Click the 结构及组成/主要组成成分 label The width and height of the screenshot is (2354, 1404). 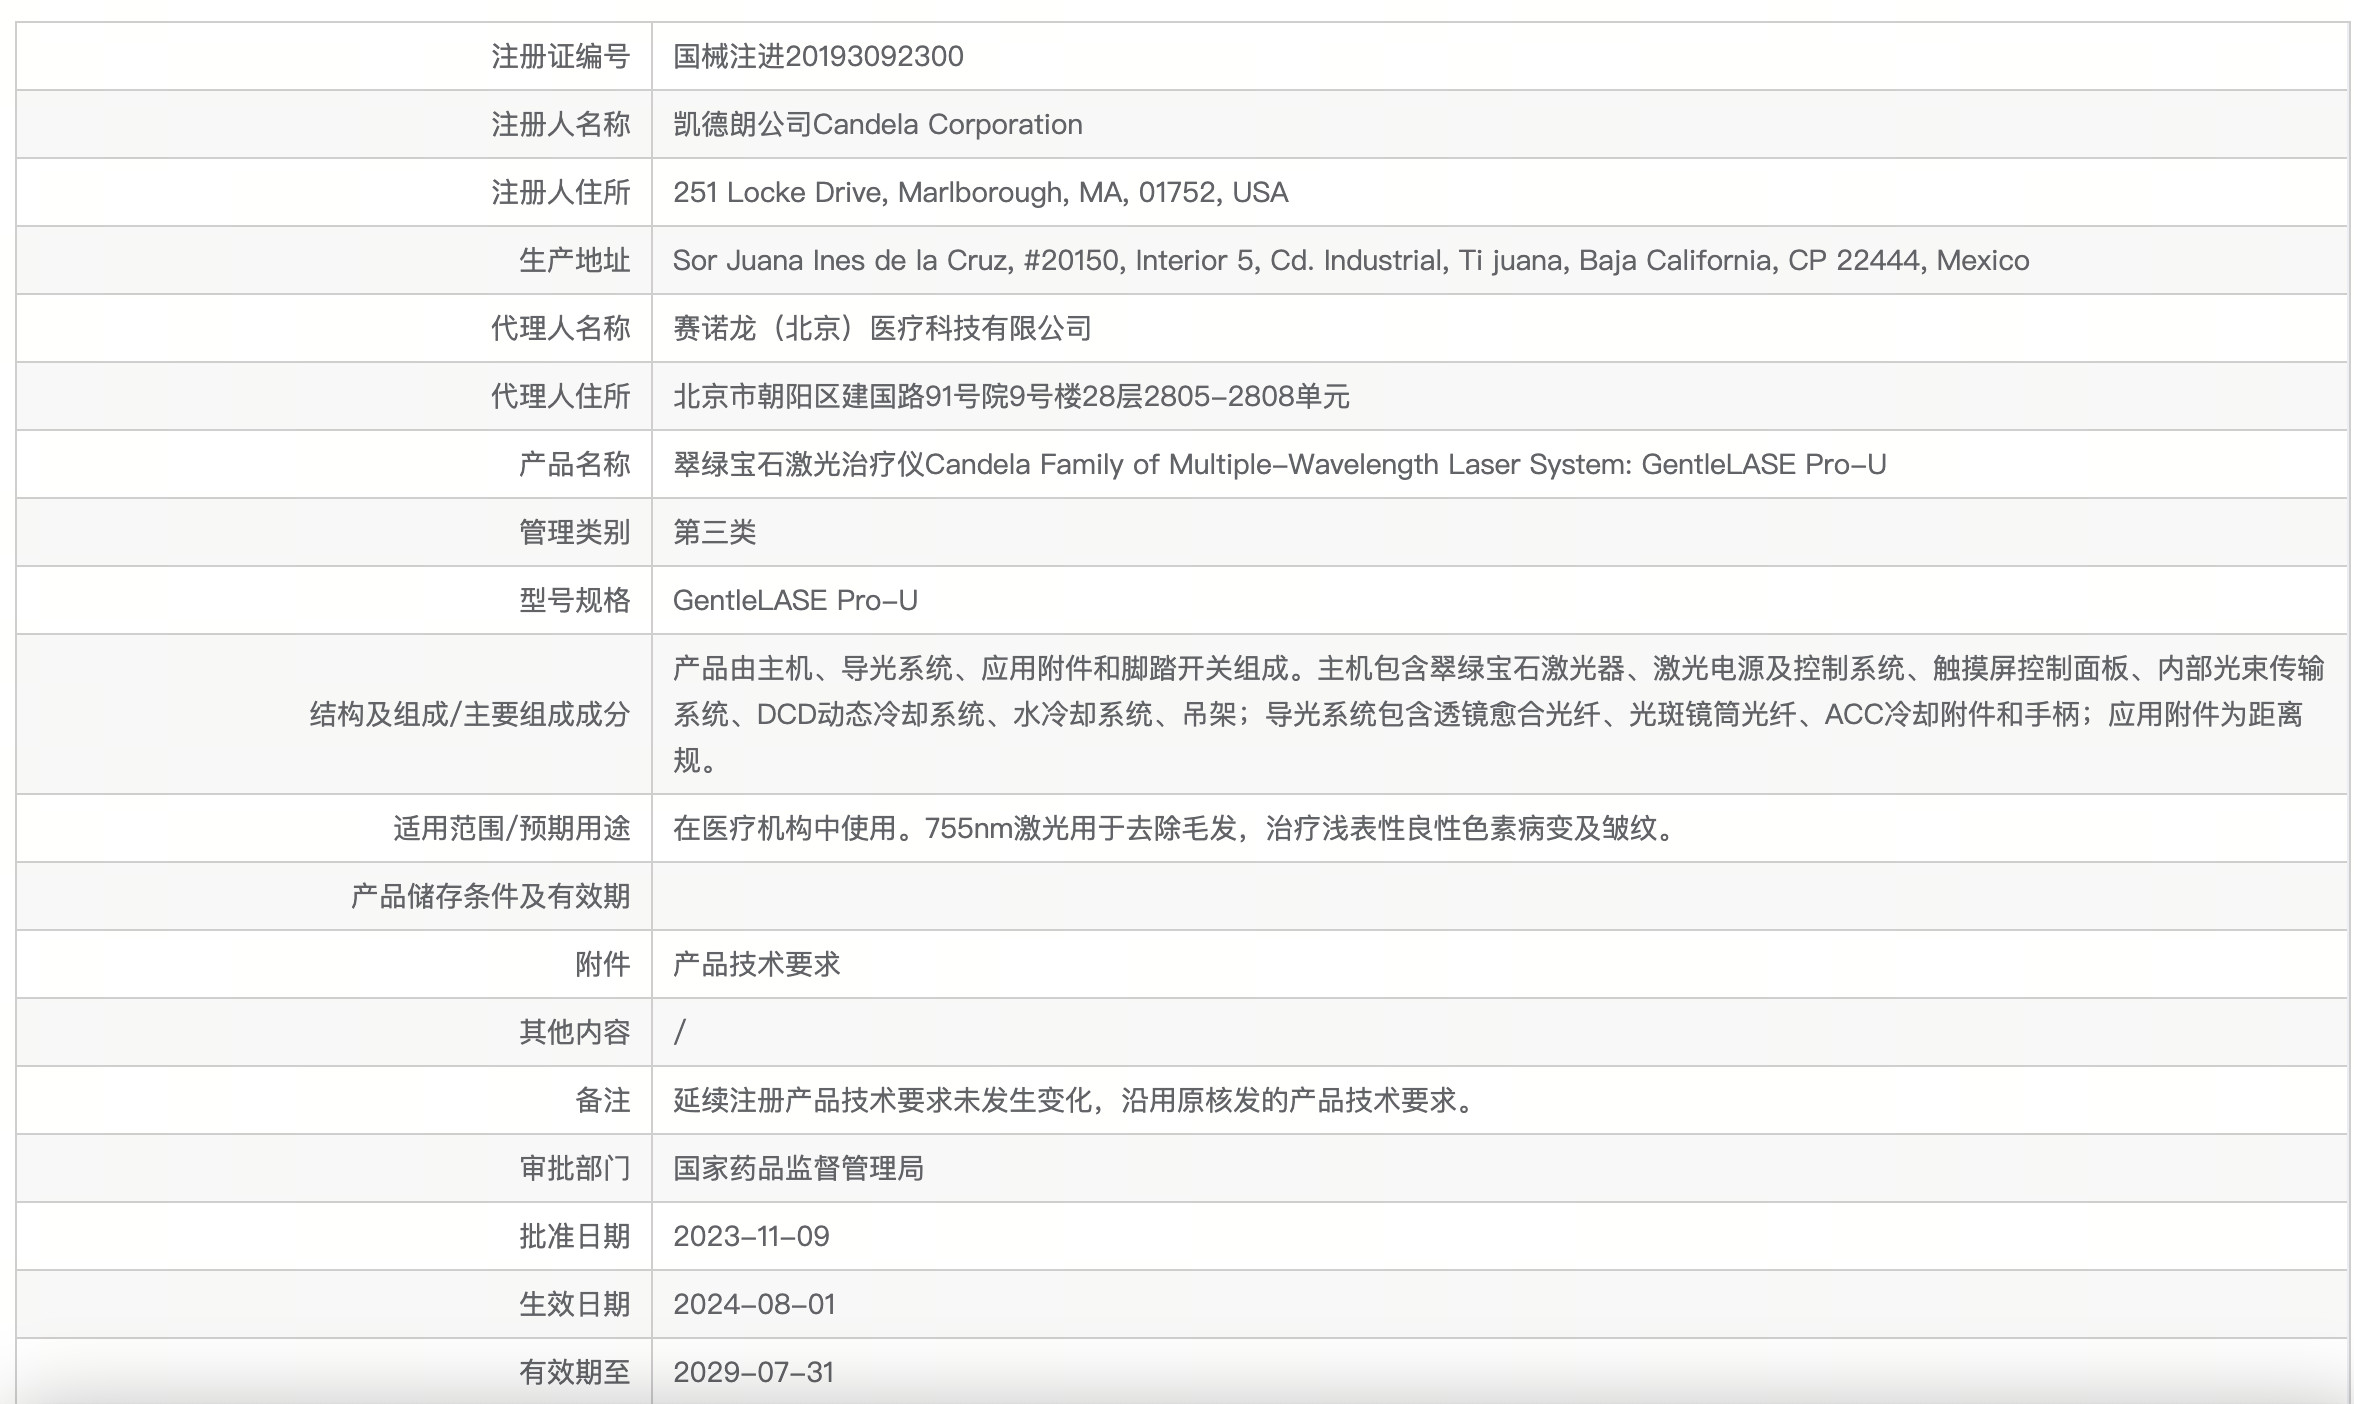(470, 714)
